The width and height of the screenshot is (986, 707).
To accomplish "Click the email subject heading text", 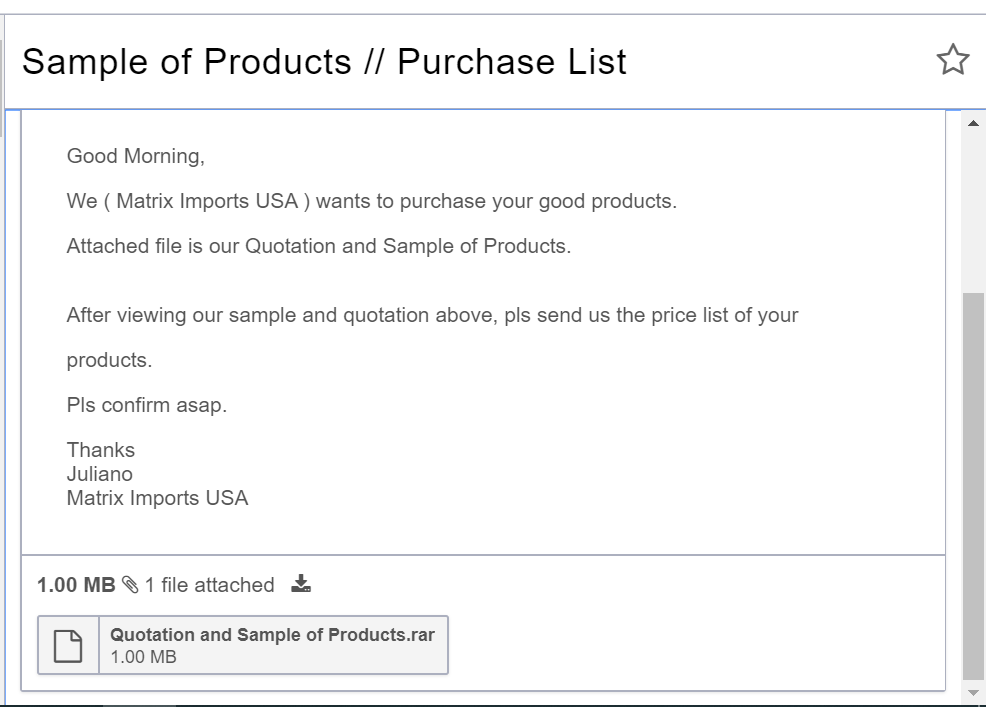I will [x=324, y=62].
